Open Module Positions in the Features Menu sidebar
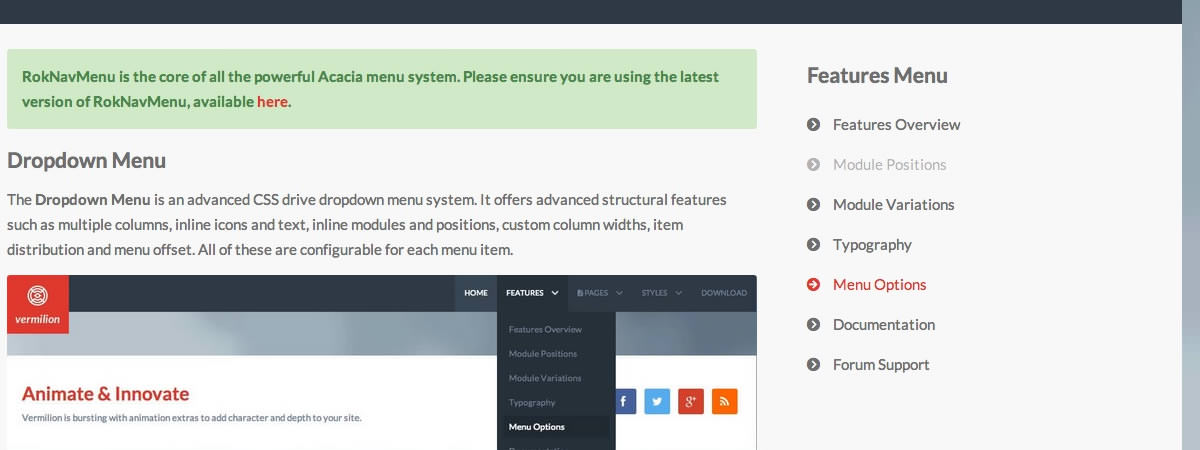The height and width of the screenshot is (450, 1200). click(889, 165)
